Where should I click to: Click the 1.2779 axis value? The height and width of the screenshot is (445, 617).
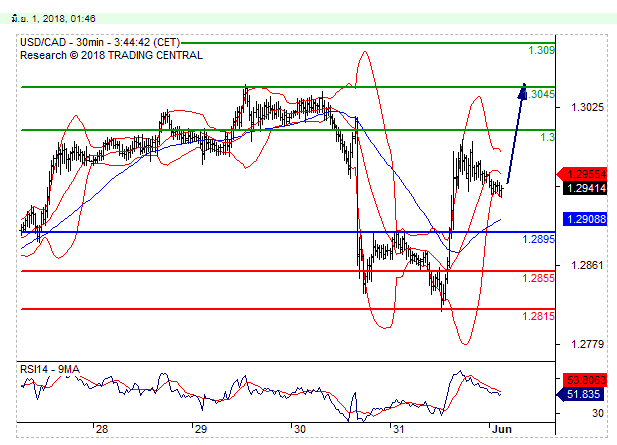(x=587, y=345)
